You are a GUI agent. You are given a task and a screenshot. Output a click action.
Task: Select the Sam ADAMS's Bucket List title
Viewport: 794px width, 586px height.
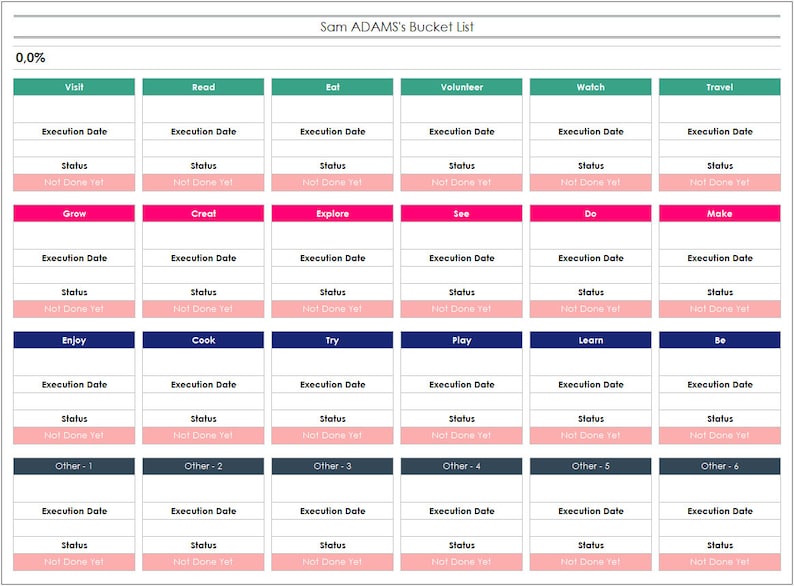coord(396,27)
